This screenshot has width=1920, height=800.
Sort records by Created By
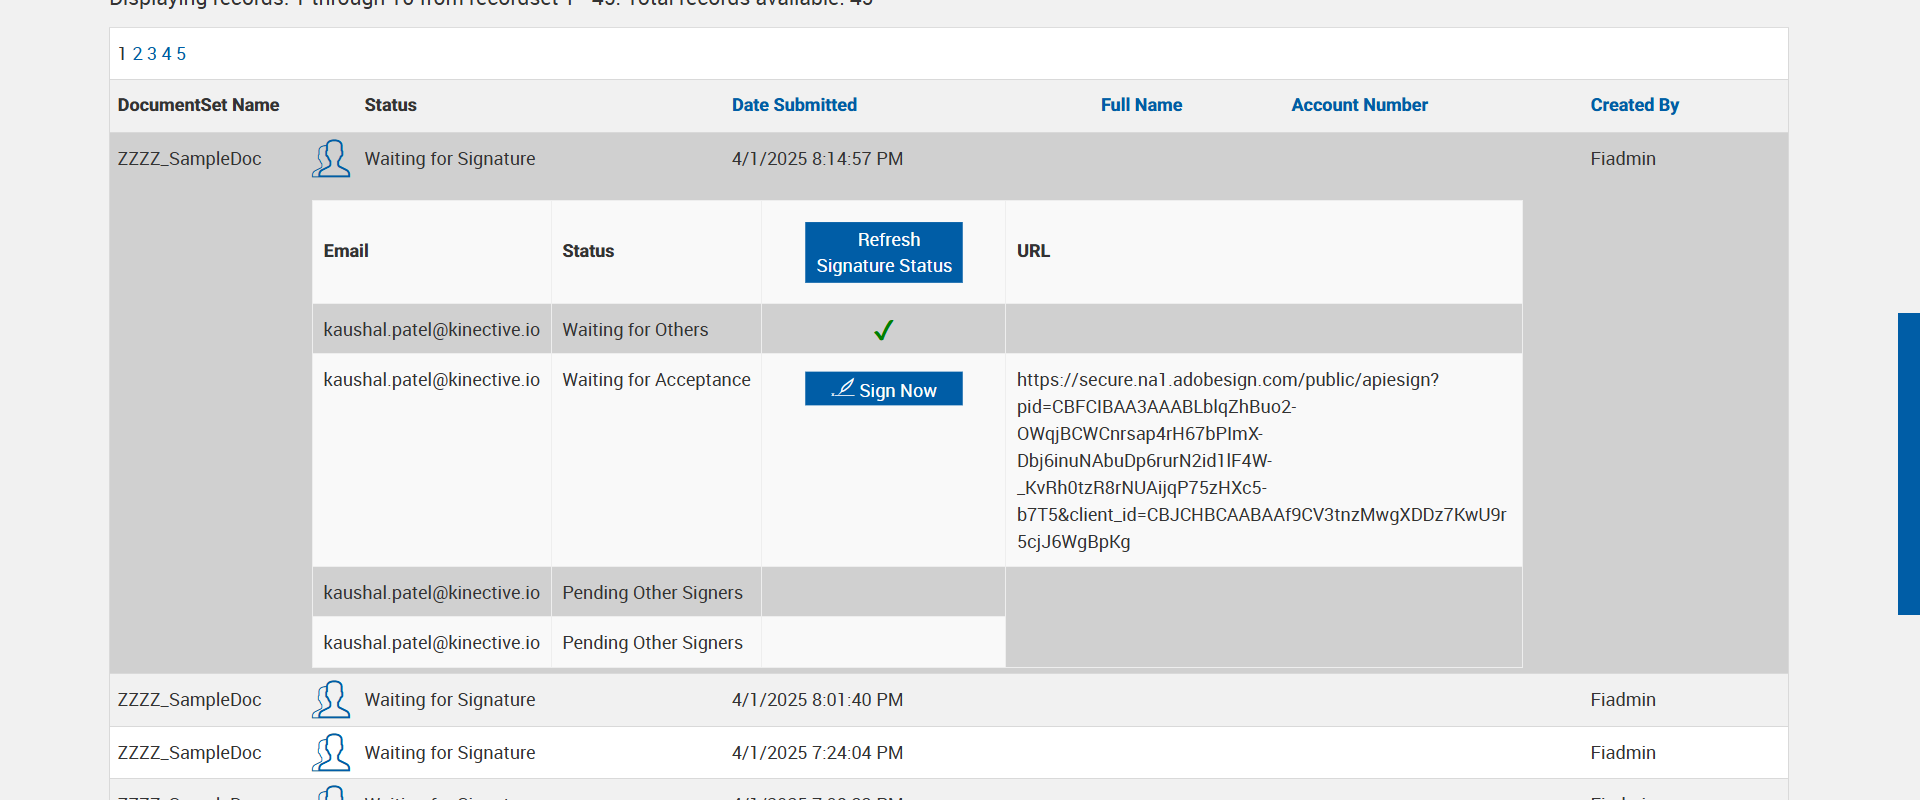[x=1634, y=105]
